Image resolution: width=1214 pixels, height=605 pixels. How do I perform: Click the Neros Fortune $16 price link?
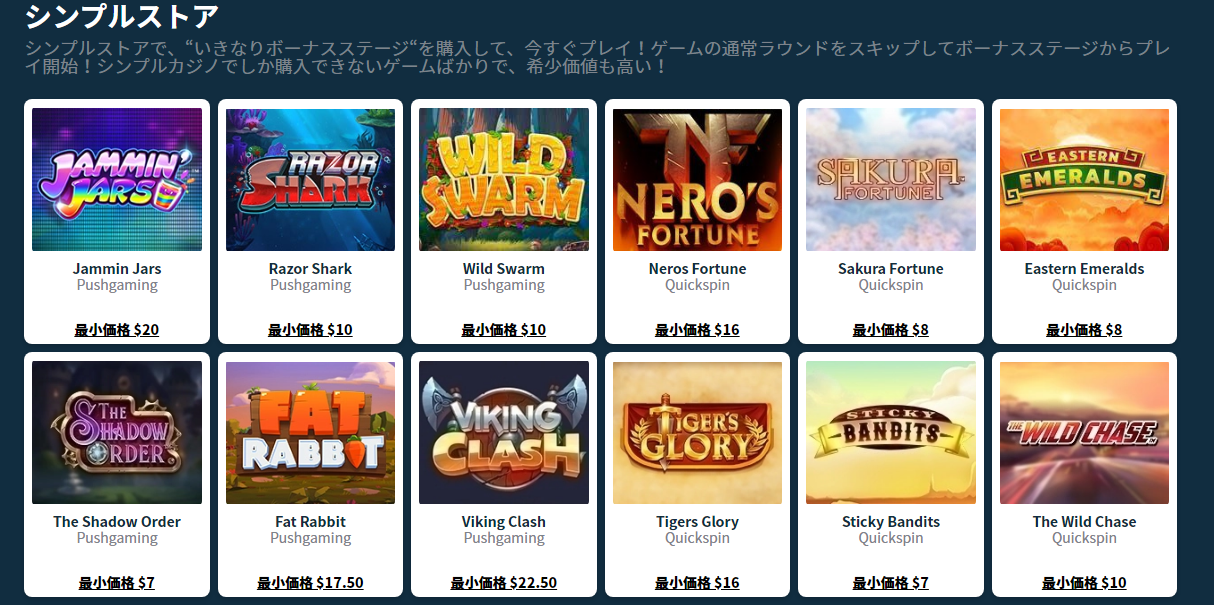pos(697,330)
